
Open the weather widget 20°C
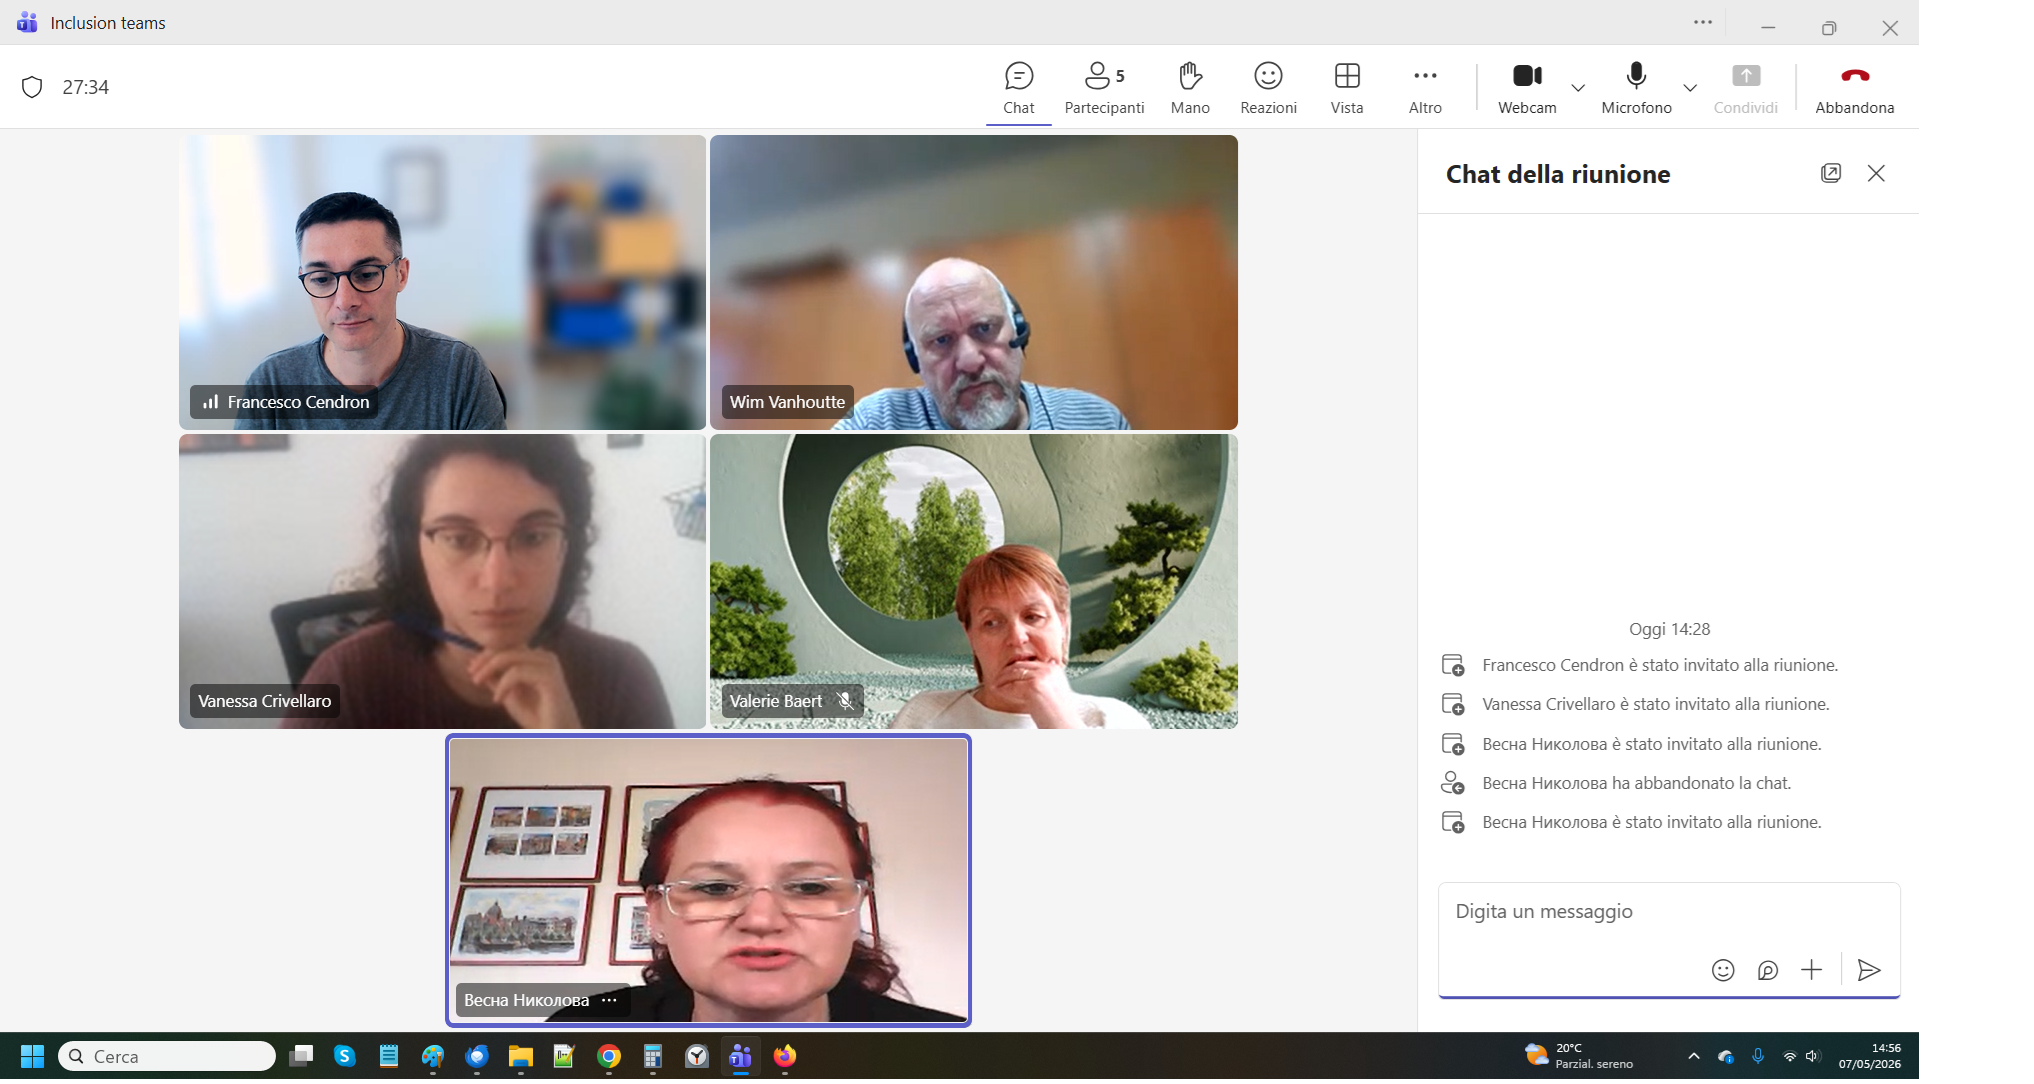point(1578,1056)
